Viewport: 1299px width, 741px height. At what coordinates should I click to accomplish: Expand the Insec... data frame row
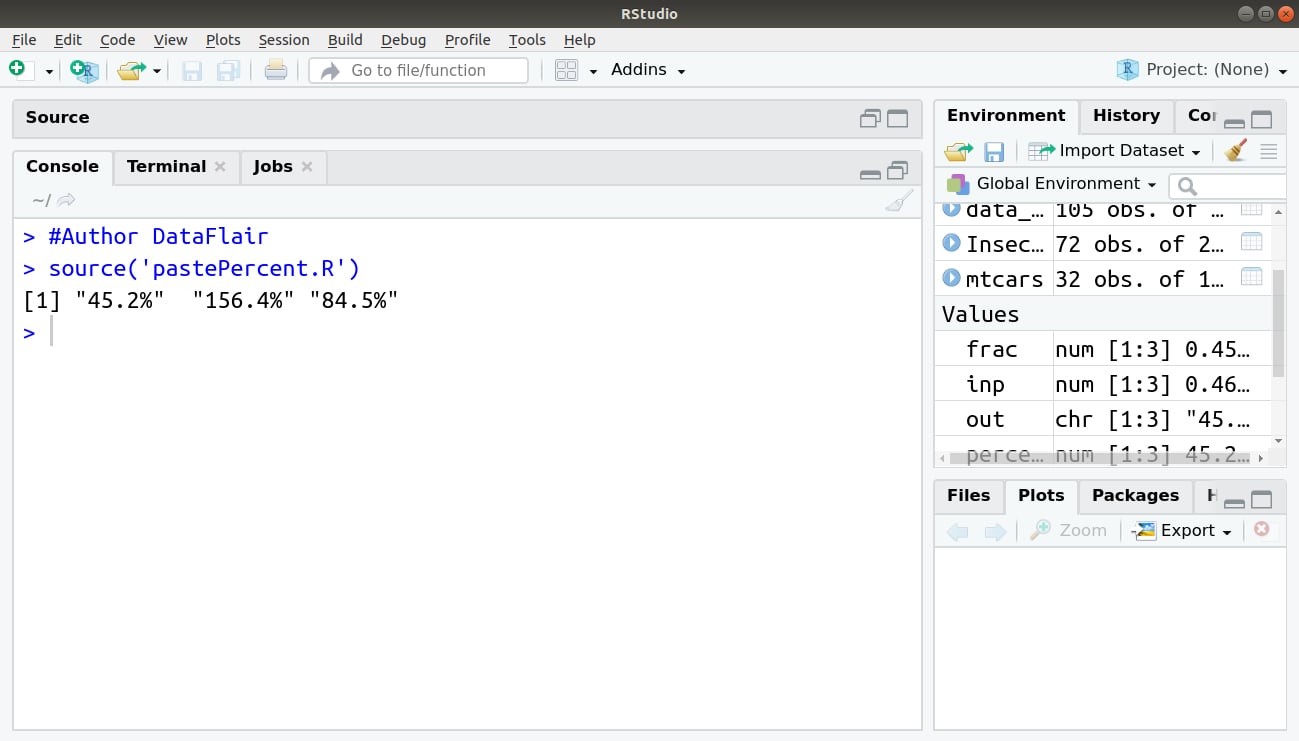point(952,243)
